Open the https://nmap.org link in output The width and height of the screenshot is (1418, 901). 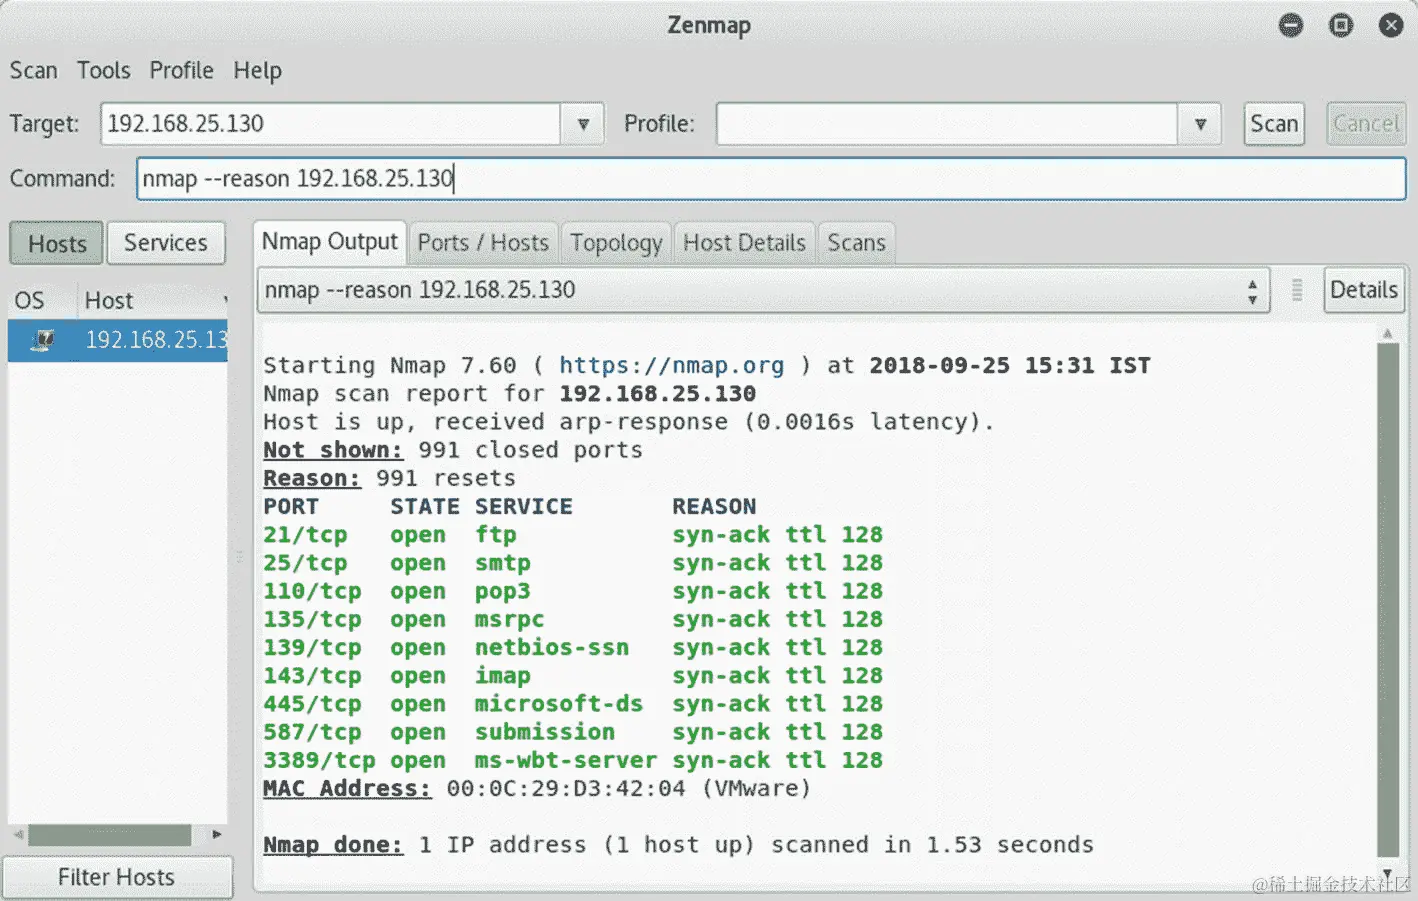[671, 366]
